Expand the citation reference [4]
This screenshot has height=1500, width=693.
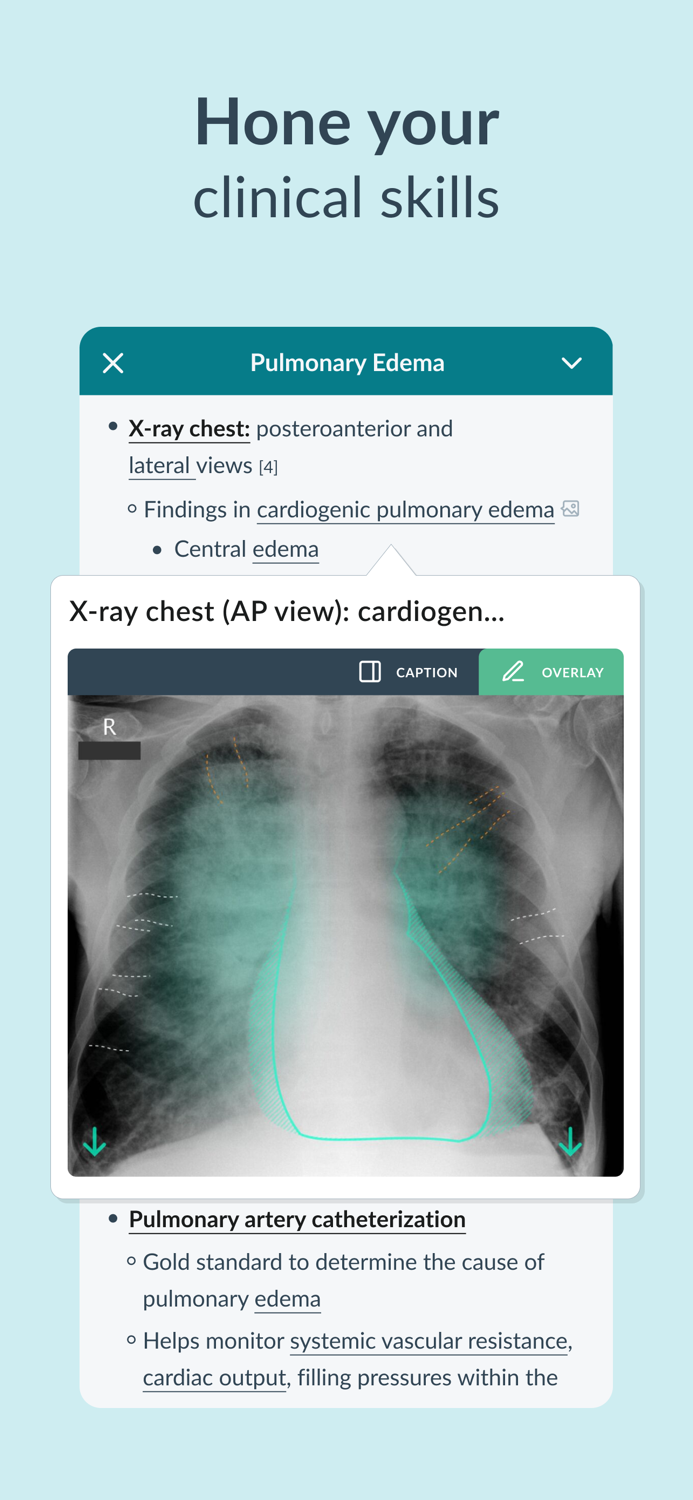pos(270,465)
